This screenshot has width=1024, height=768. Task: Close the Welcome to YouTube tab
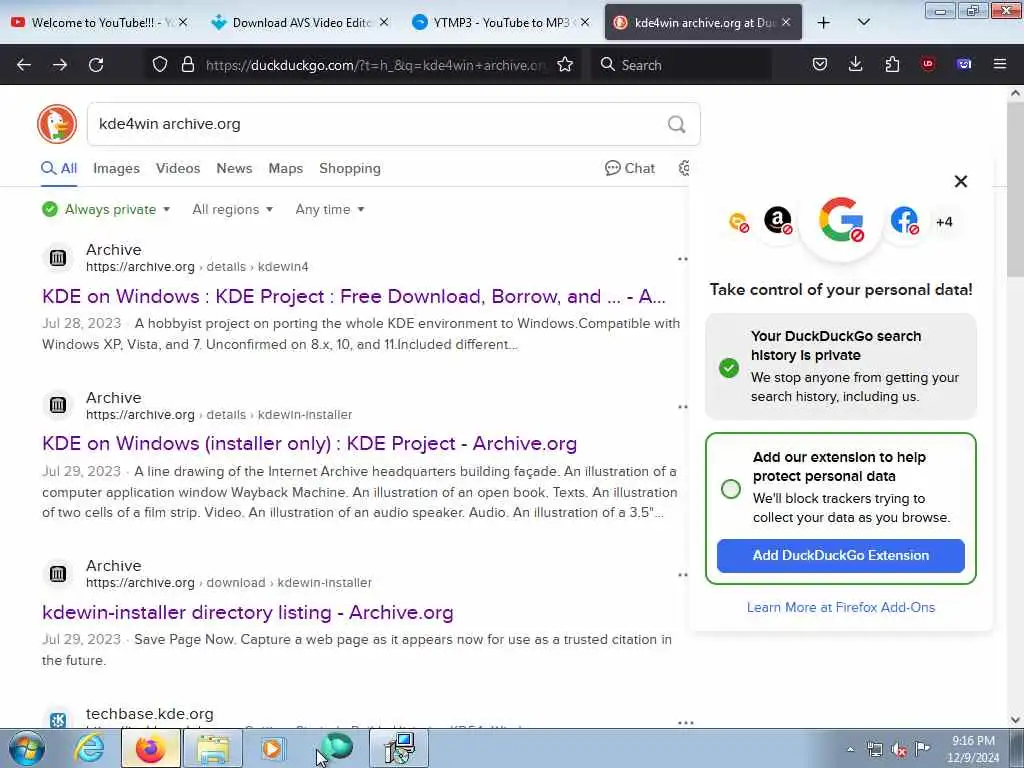tap(183, 23)
